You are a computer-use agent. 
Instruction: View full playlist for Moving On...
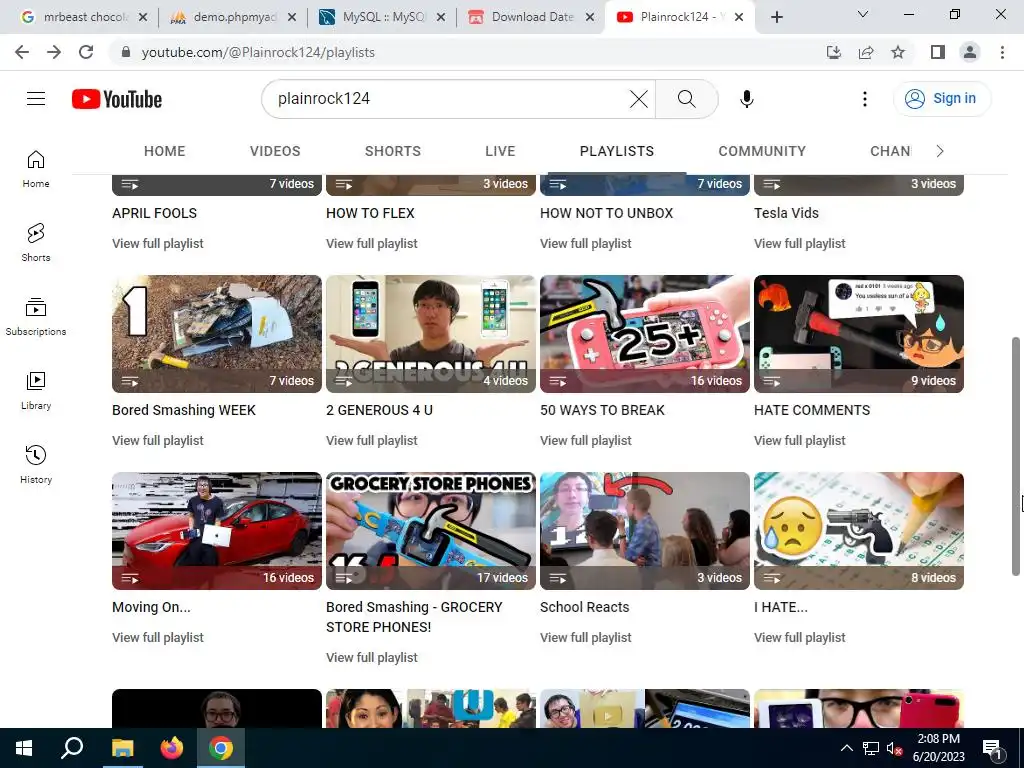pos(157,637)
